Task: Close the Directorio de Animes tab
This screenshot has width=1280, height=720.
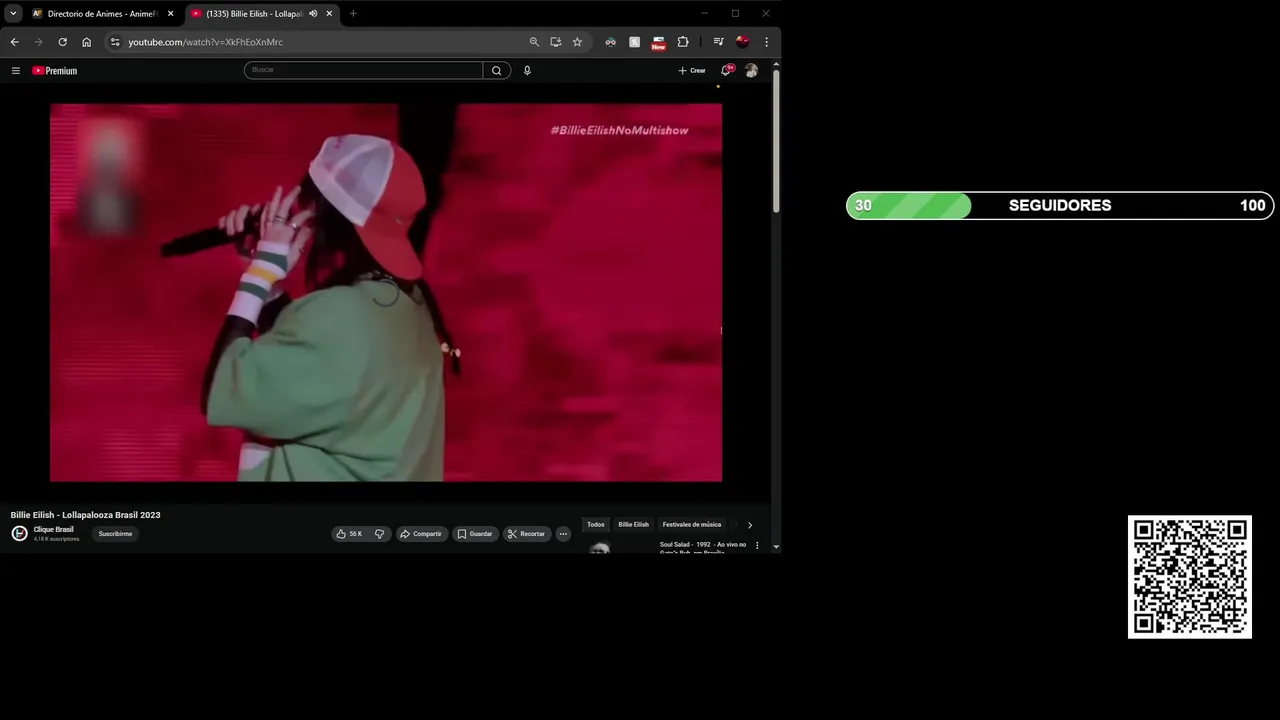Action: coord(170,14)
